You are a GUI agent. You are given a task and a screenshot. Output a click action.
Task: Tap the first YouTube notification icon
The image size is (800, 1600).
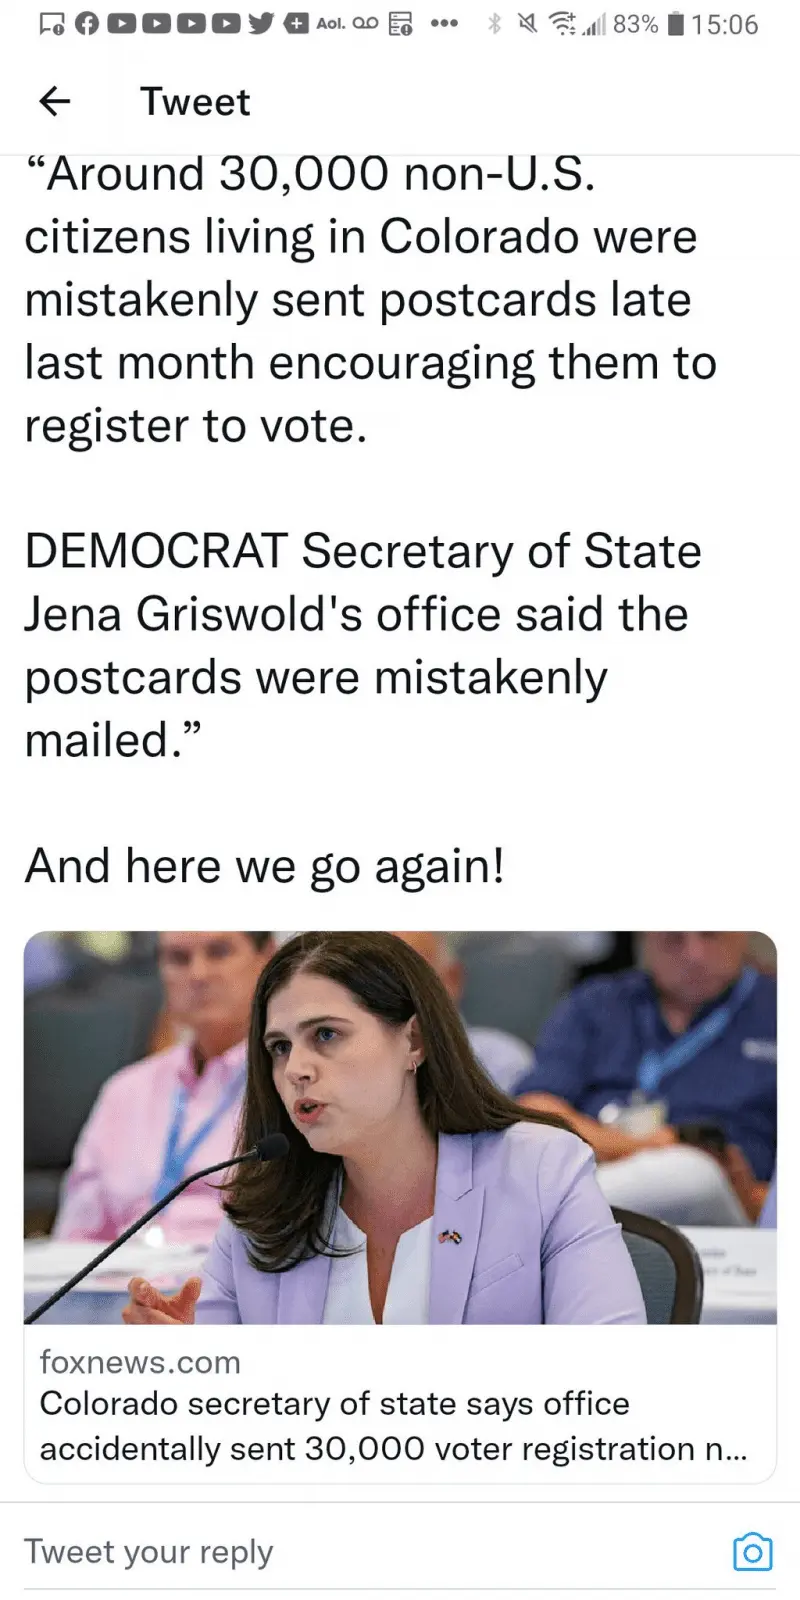click(x=122, y=24)
